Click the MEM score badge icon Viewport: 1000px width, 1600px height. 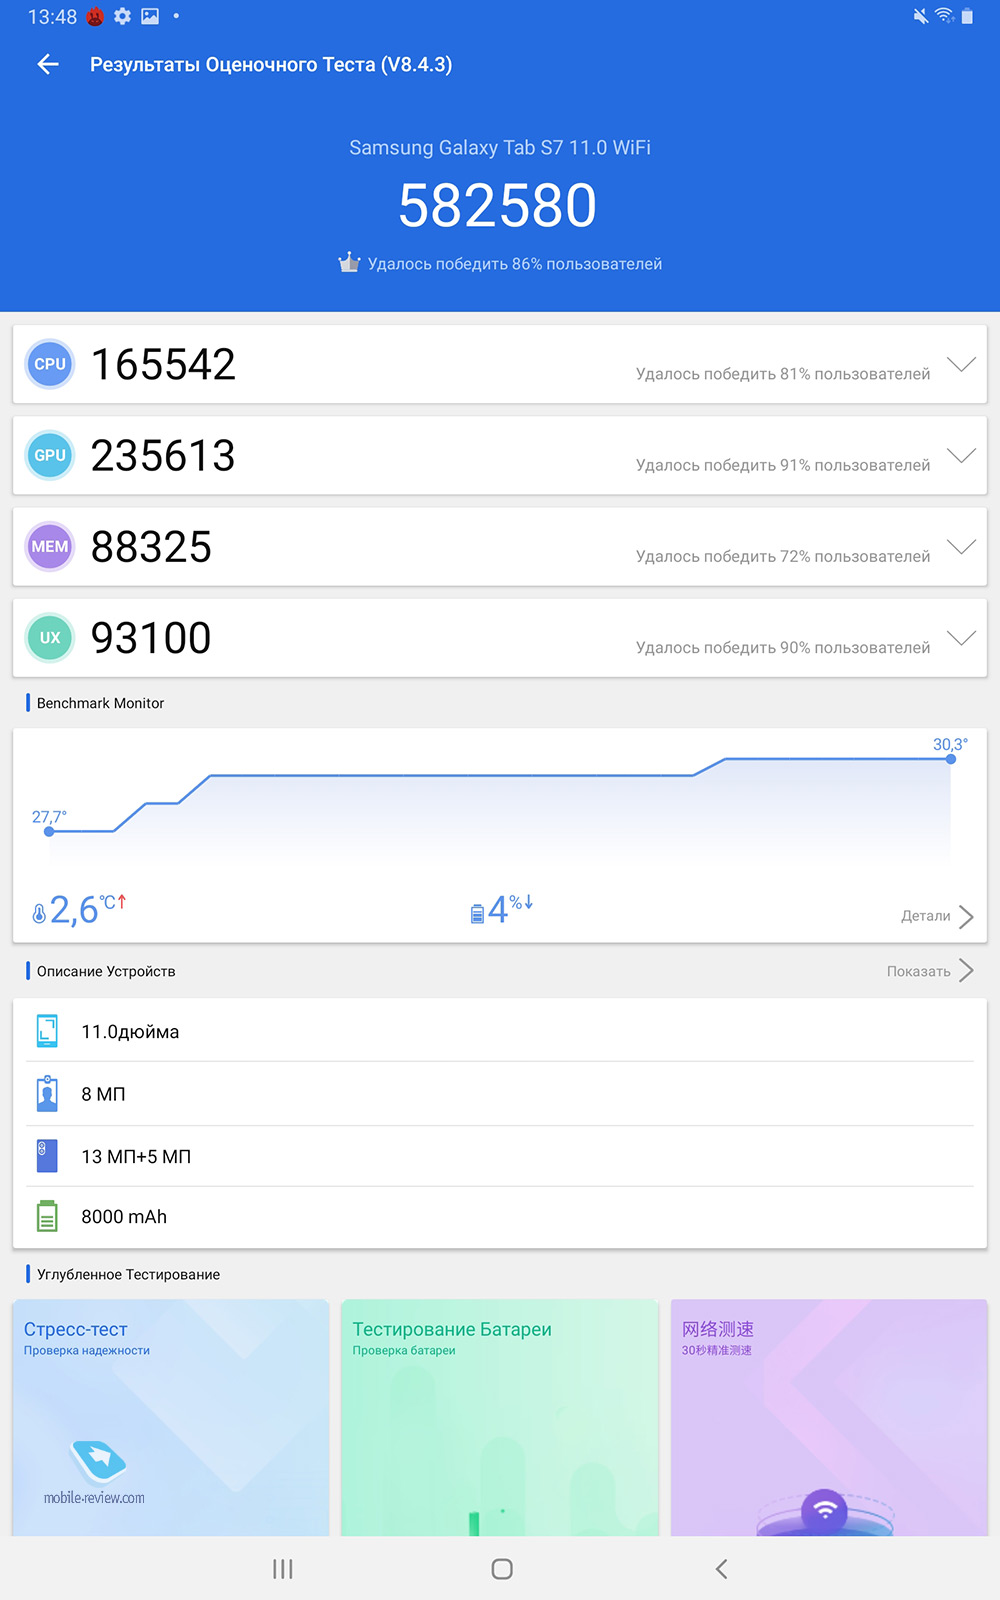(50, 546)
